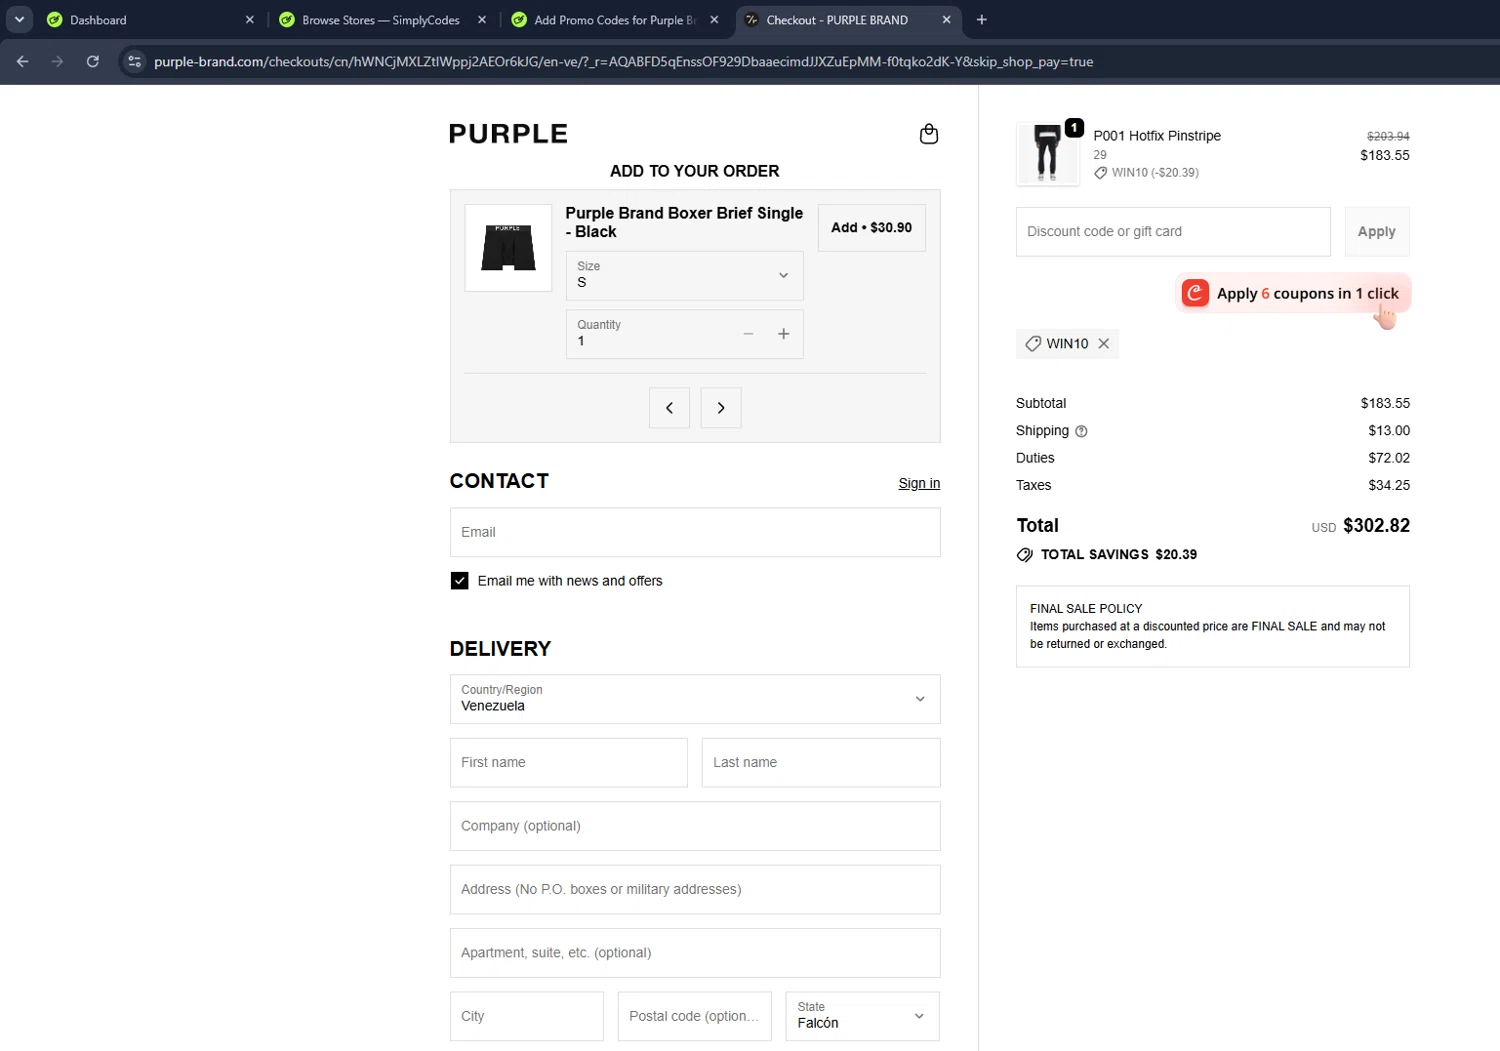1500x1051 pixels.
Task: Click the browser address bar URL
Action: [623, 61]
